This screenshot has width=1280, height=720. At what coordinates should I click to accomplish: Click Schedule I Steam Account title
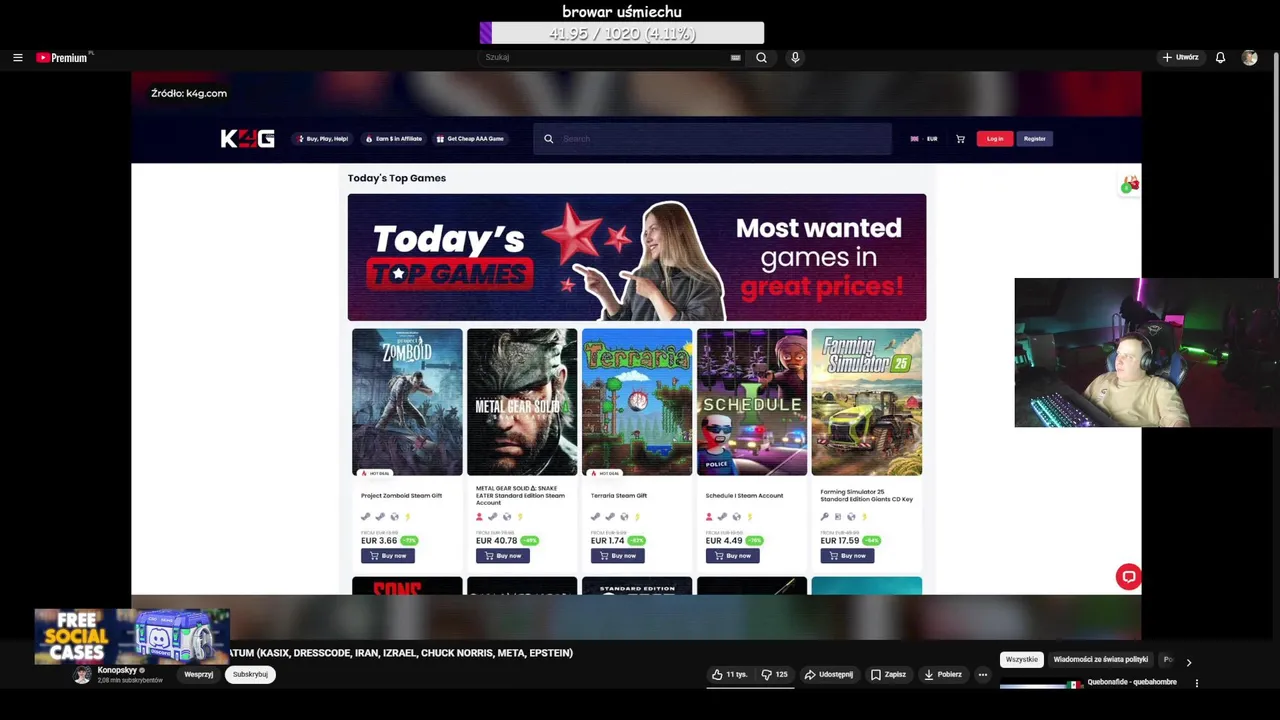744,495
